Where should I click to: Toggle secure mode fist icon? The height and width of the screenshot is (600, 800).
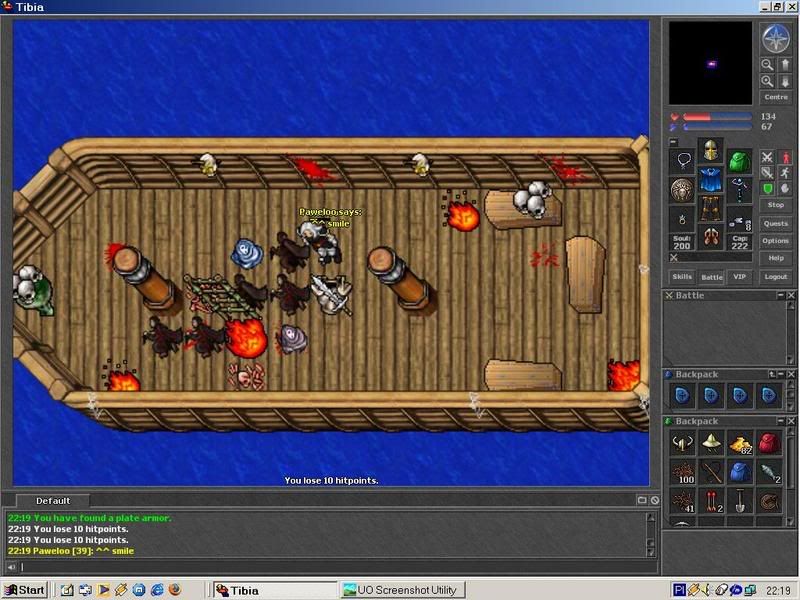tap(785, 188)
